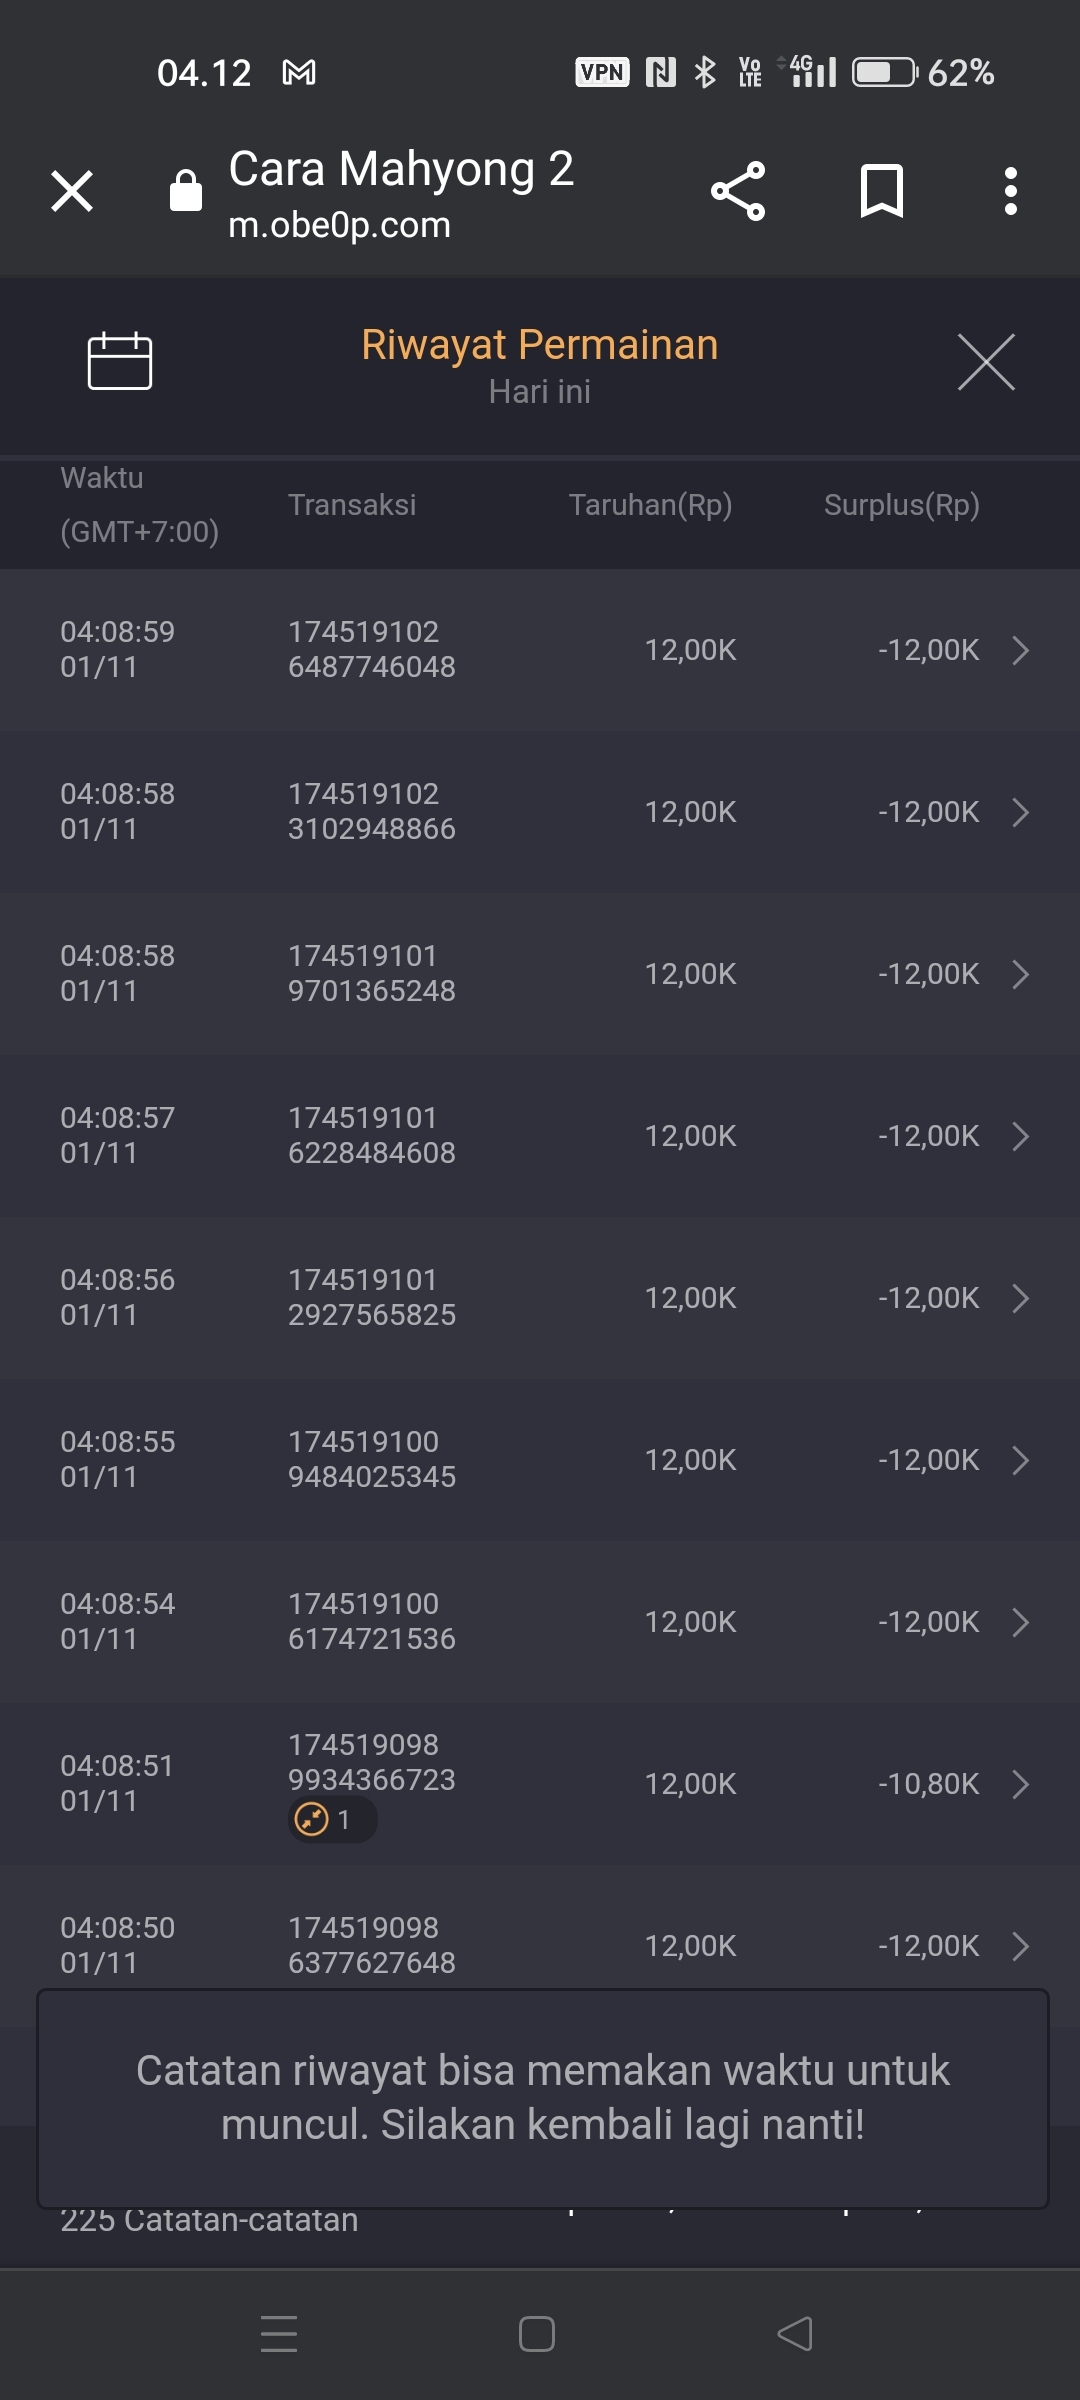Image resolution: width=1080 pixels, height=2400 pixels.
Task: Tap the m.obe0p.com address text
Action: point(340,226)
